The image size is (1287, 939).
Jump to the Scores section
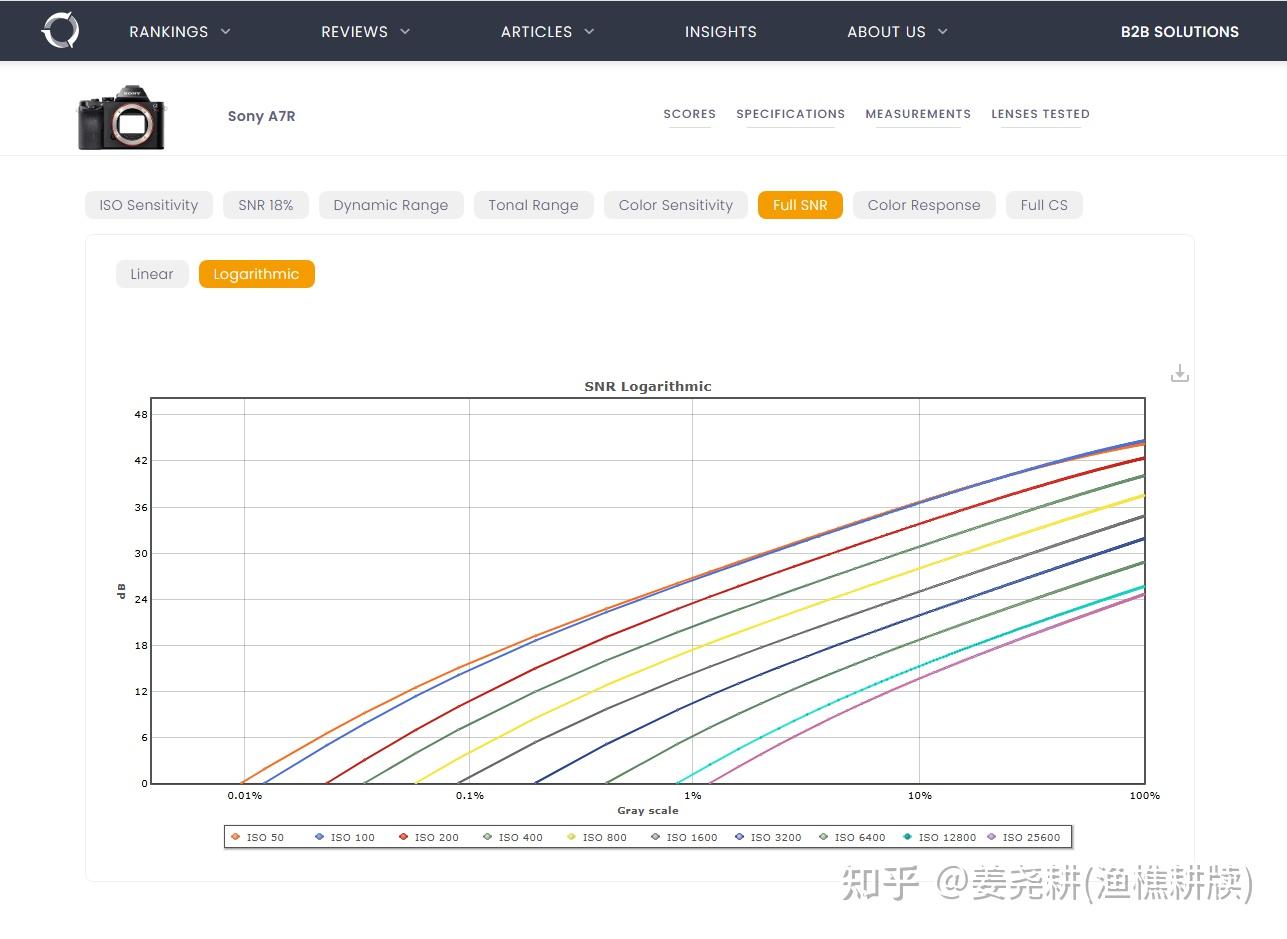click(689, 114)
